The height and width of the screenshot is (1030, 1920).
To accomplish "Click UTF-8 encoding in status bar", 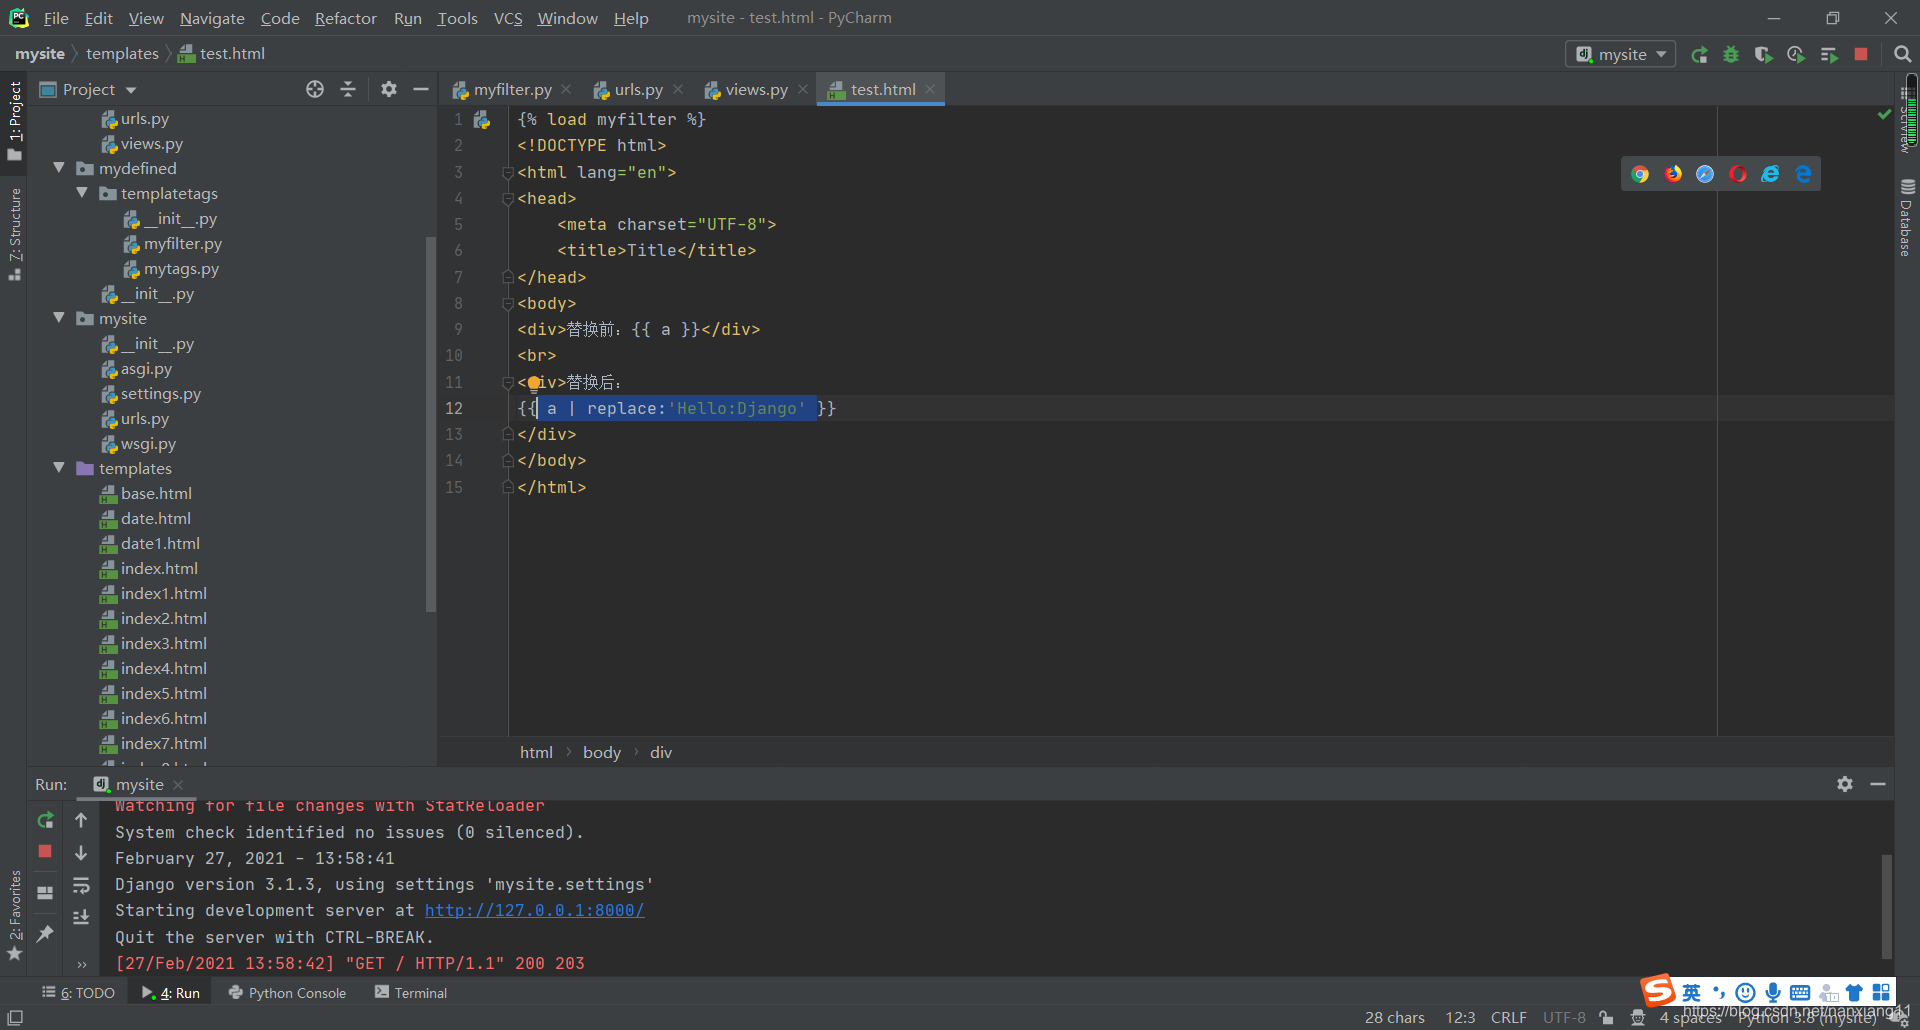I will pyautogui.click(x=1564, y=1018).
